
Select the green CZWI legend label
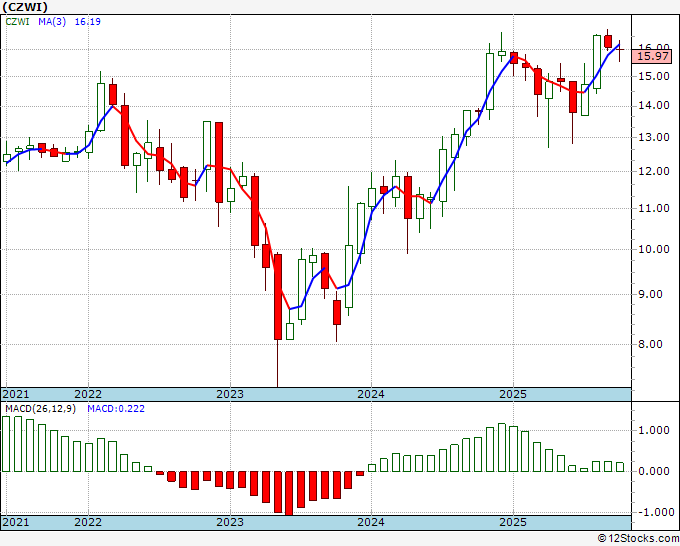pos(17,21)
